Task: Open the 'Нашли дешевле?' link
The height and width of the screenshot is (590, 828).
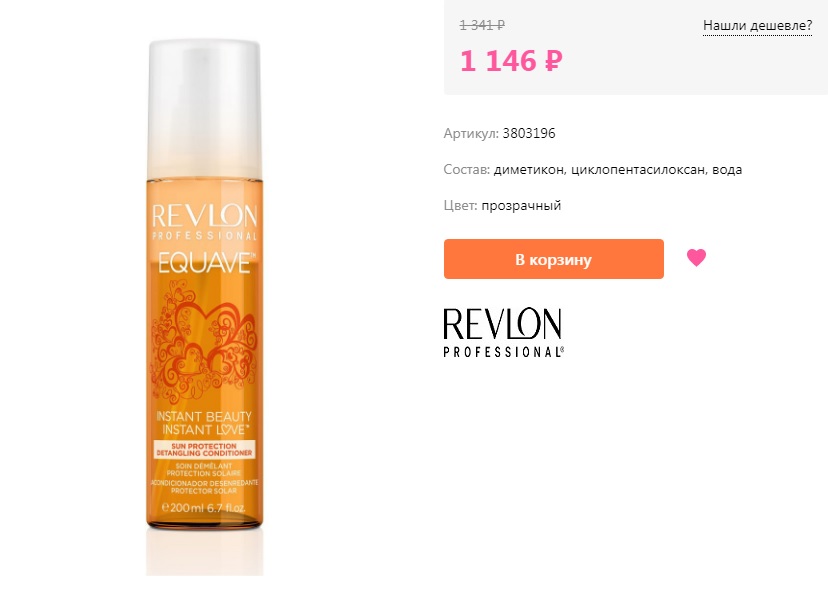Action: (x=757, y=25)
